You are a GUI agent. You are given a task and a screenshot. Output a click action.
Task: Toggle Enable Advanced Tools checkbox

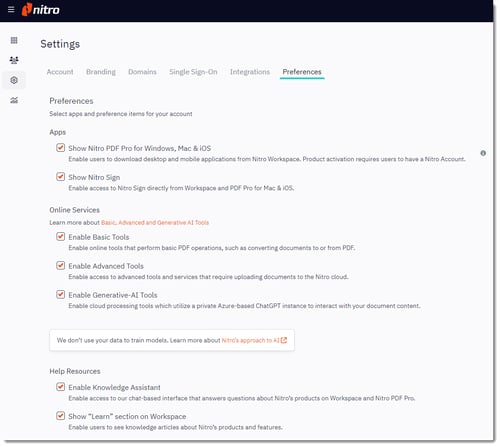[x=60, y=265]
